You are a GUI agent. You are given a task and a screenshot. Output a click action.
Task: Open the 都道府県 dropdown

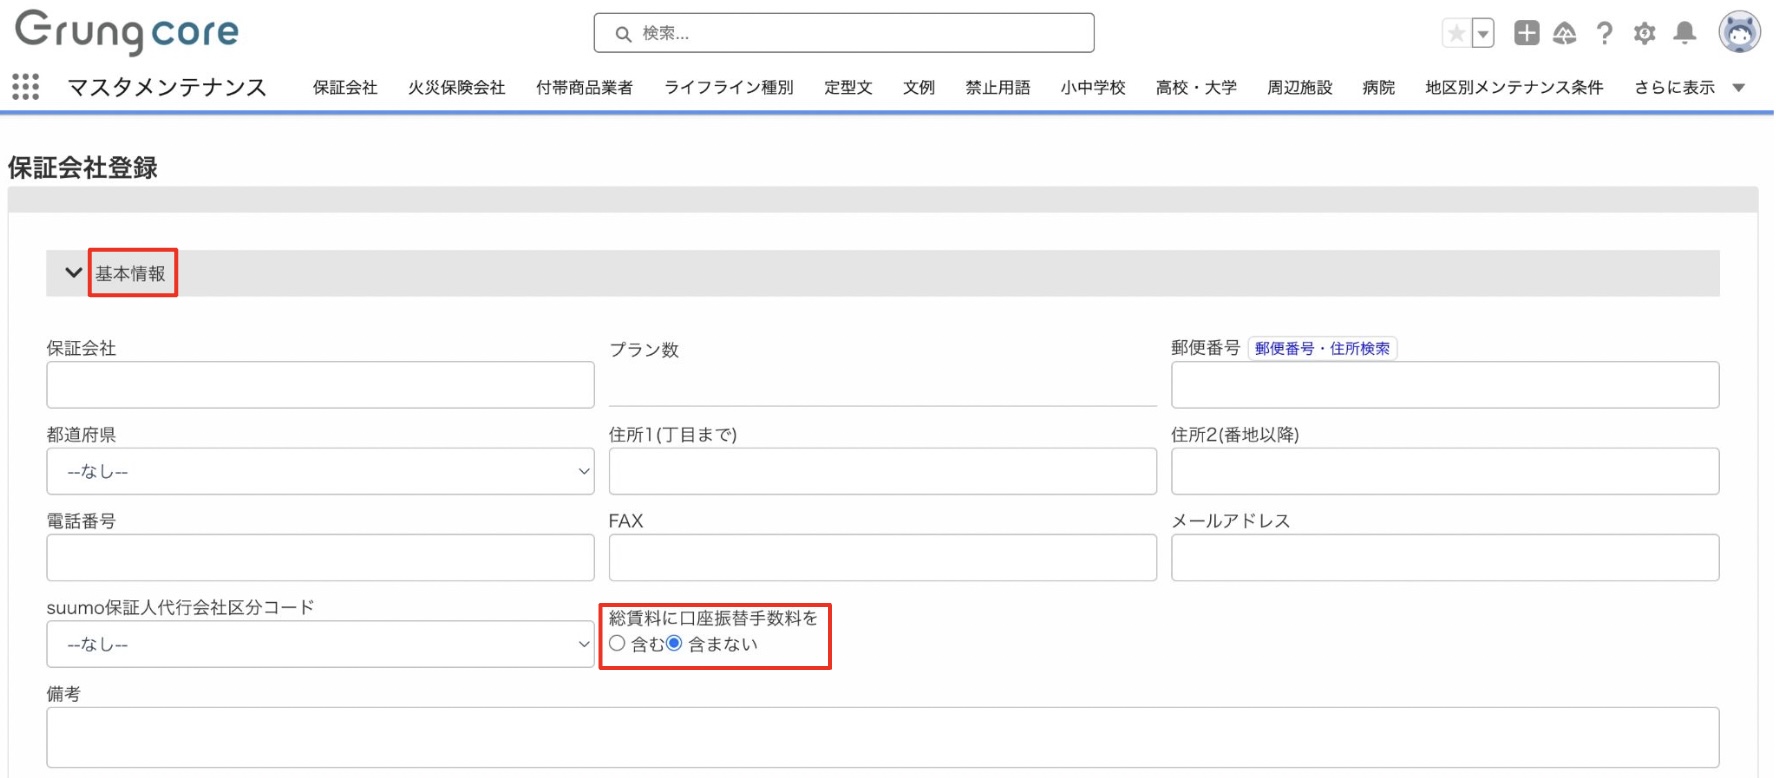click(x=320, y=471)
